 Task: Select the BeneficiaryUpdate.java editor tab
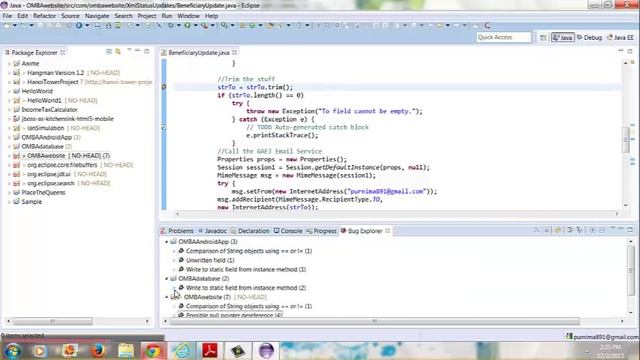coord(199,53)
